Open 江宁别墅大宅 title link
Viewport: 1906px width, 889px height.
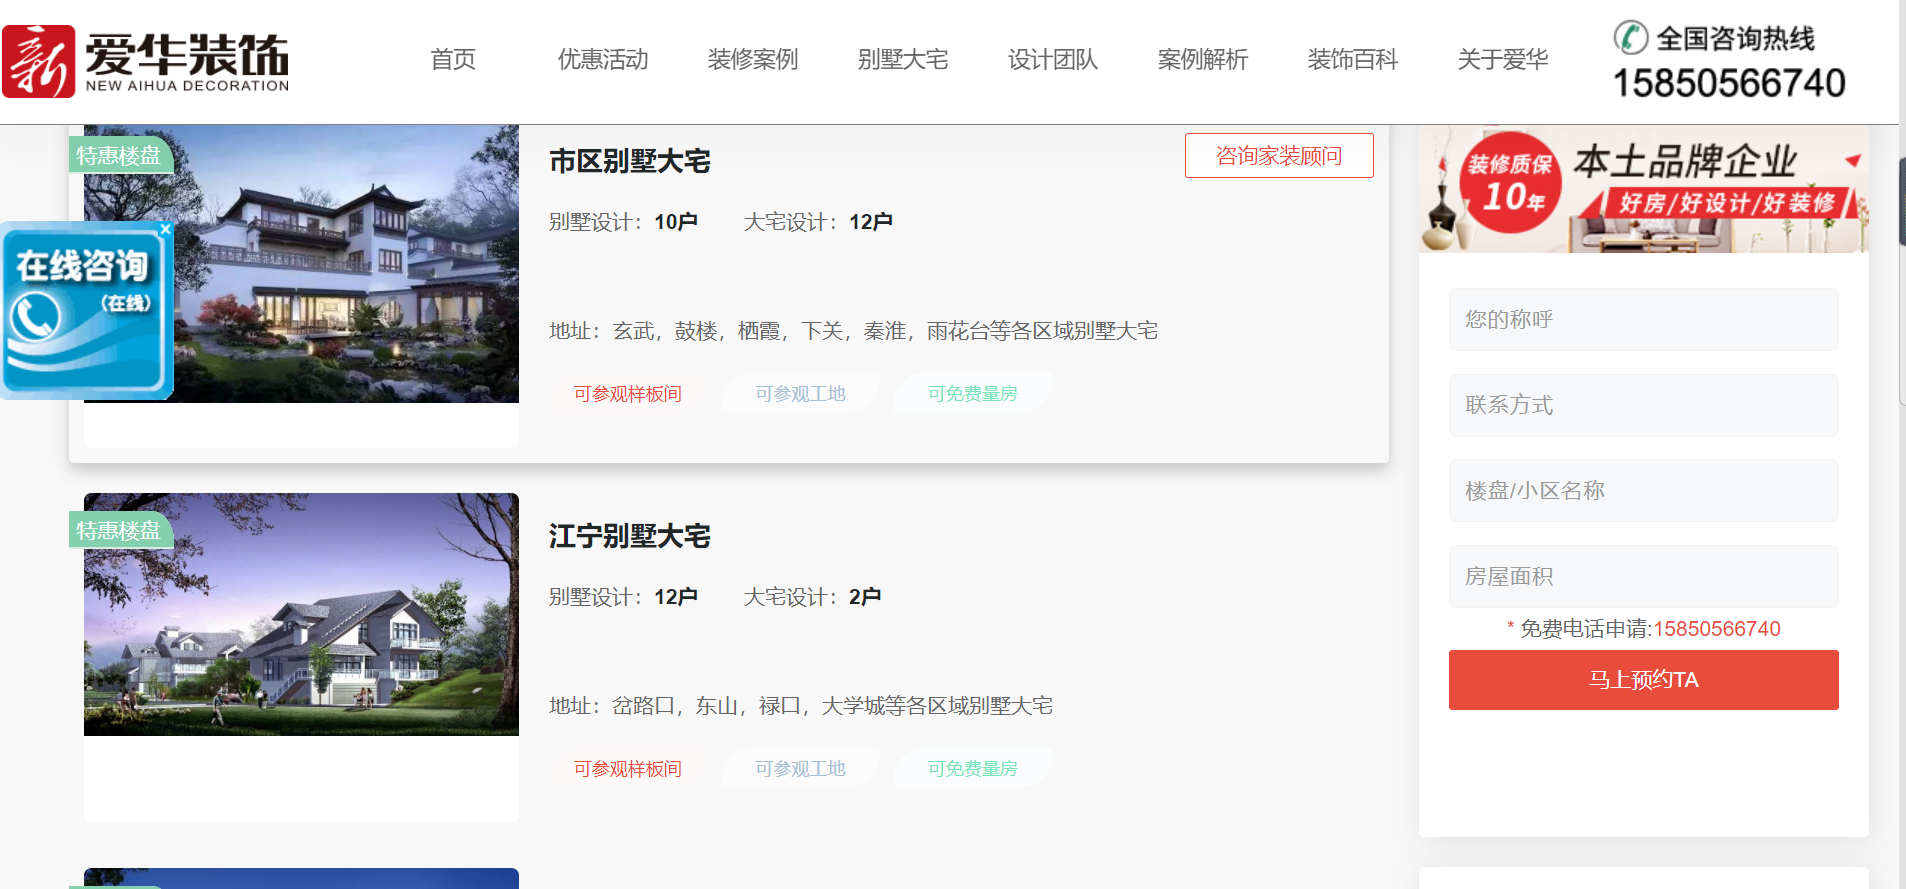[x=630, y=536]
